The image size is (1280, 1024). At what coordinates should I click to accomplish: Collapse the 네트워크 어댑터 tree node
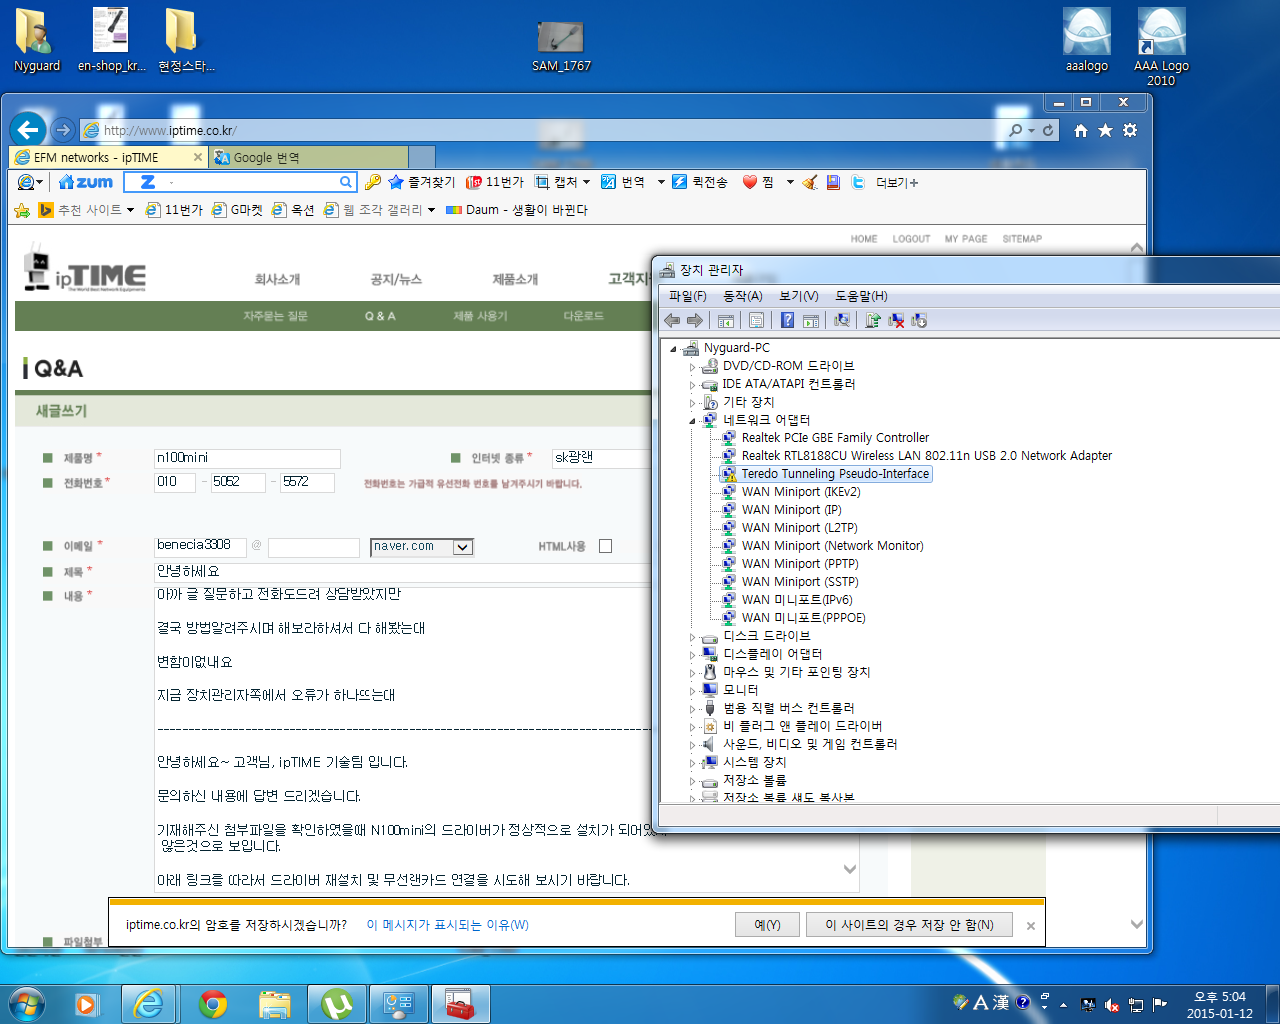pyautogui.click(x=692, y=420)
